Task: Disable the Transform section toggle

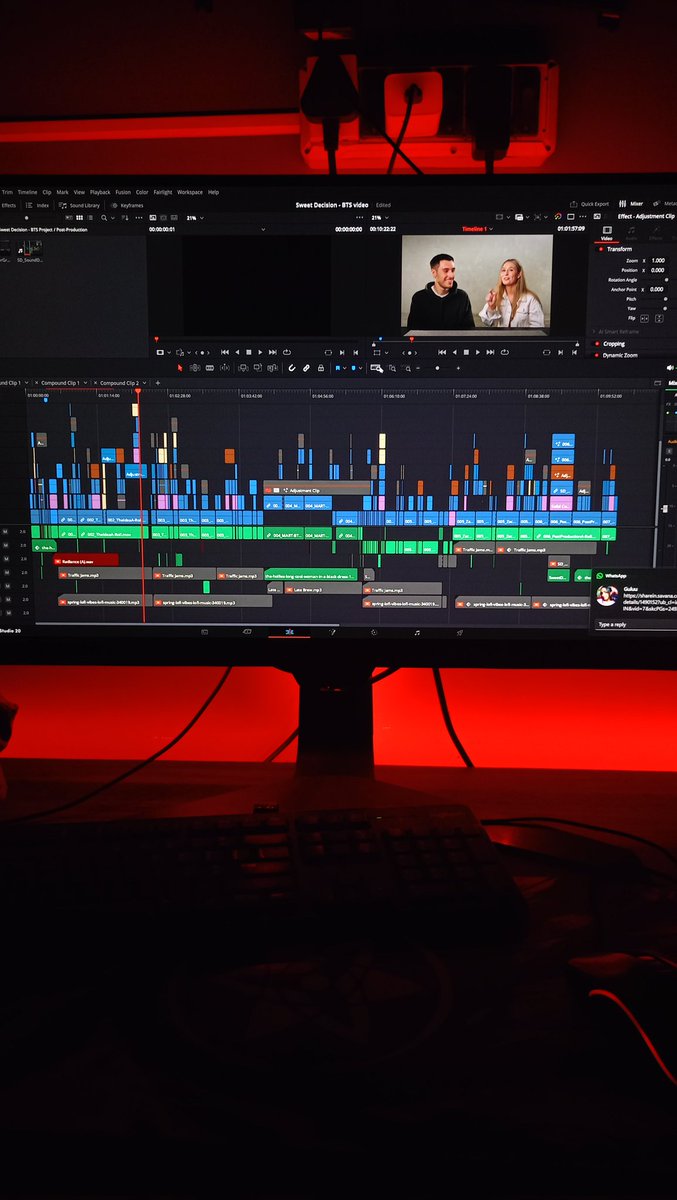Action: (599, 249)
